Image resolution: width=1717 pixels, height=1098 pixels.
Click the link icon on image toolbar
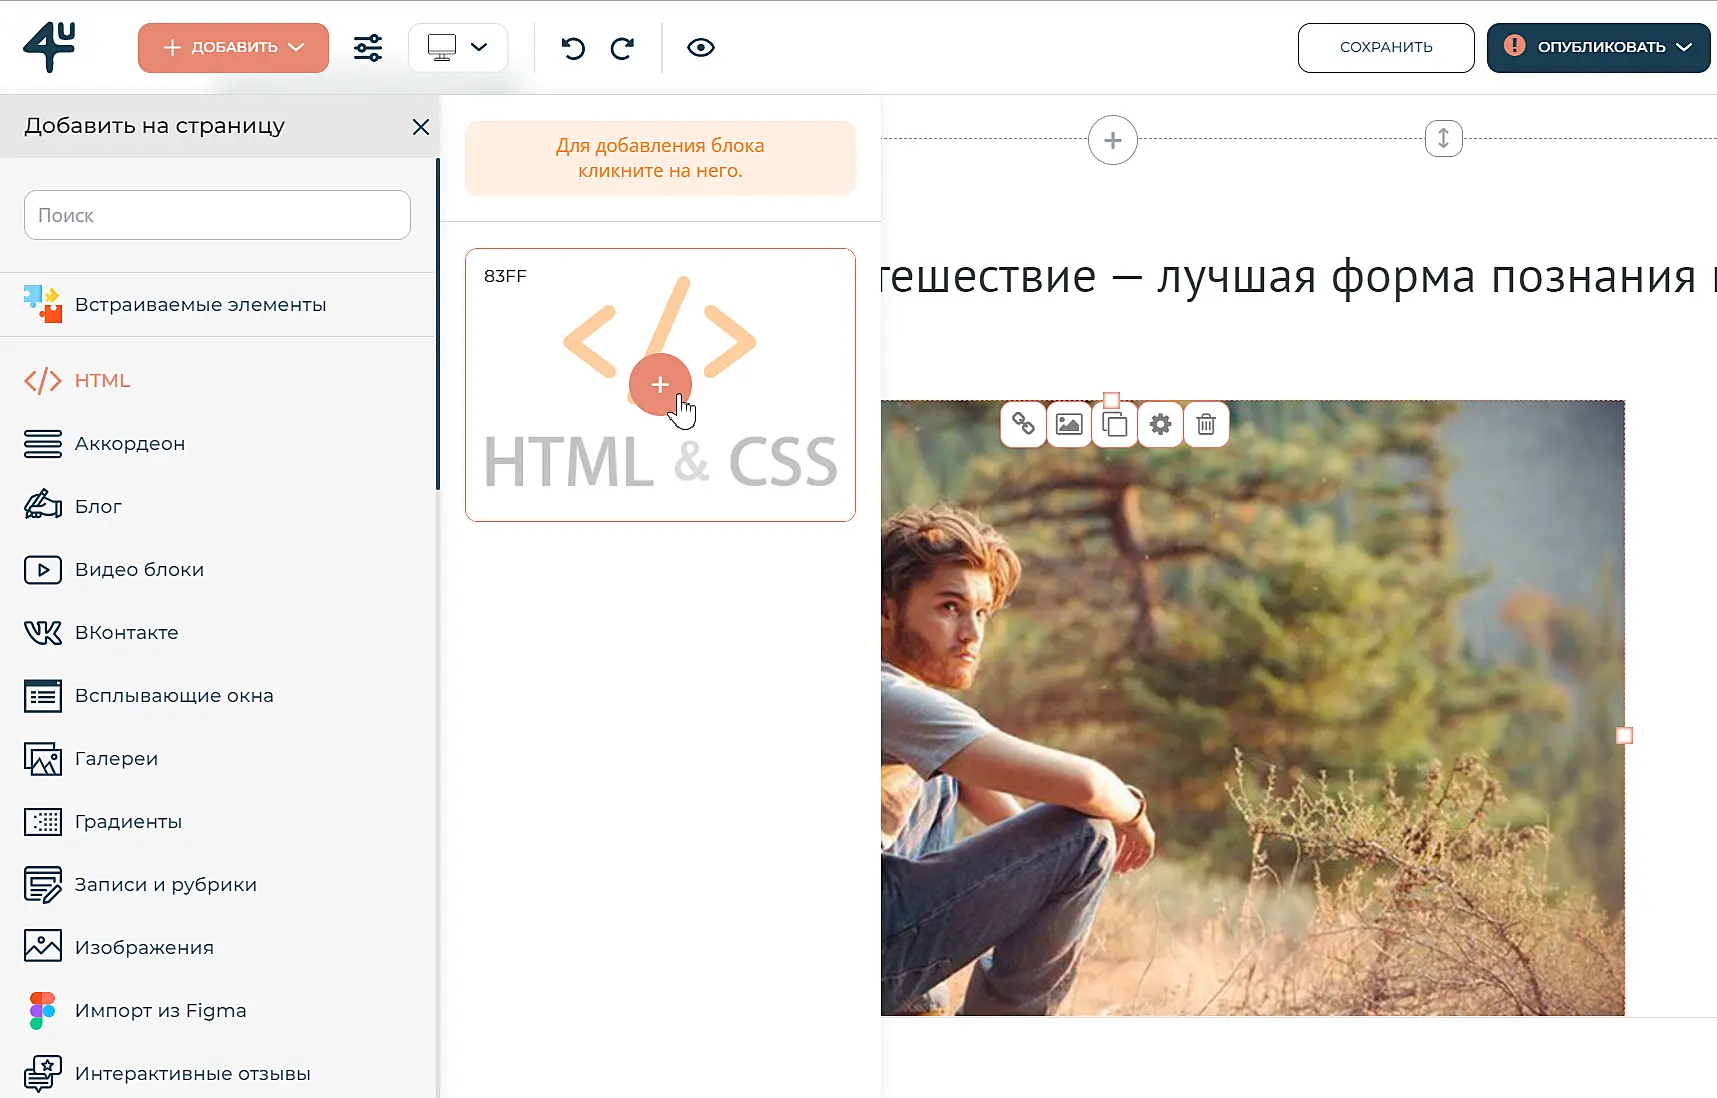(1023, 424)
